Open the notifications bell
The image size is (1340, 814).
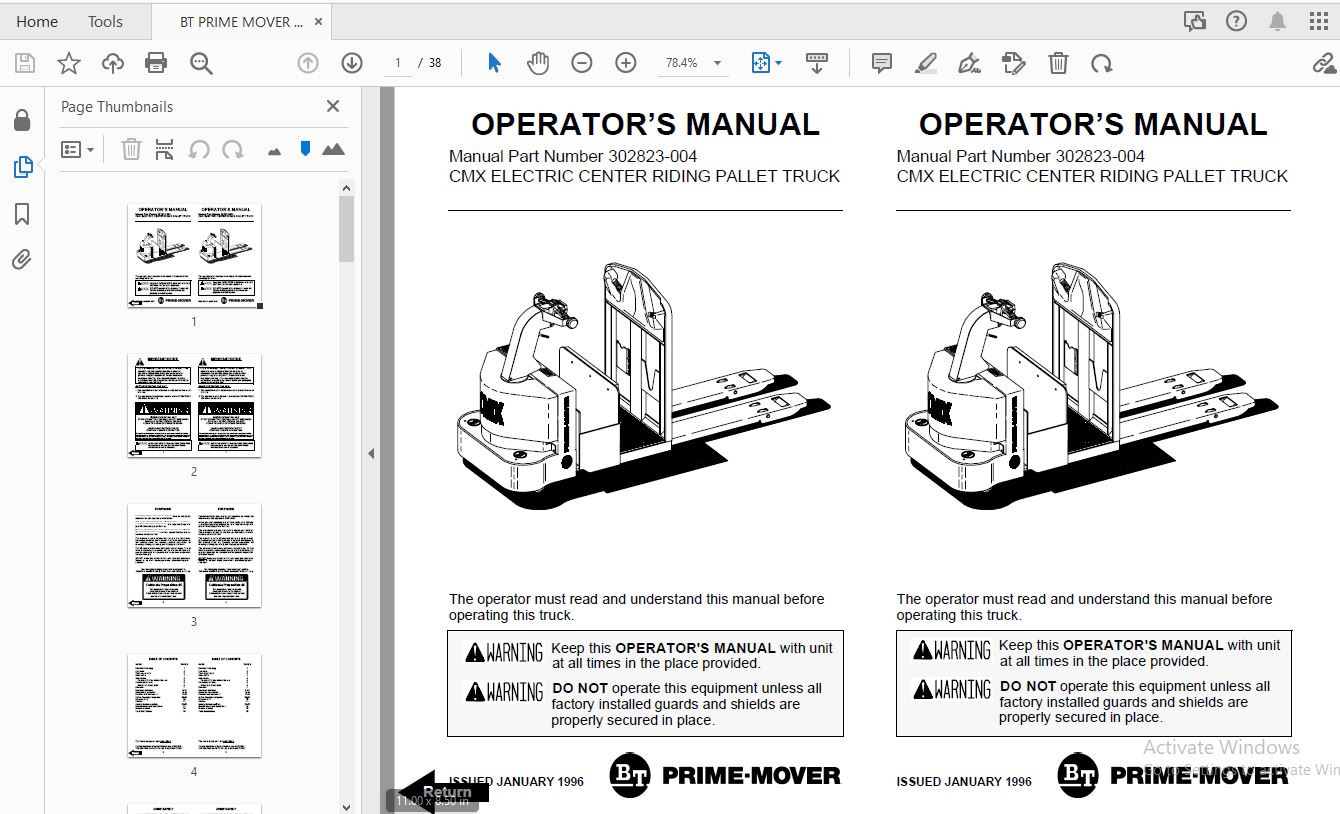pos(1278,21)
